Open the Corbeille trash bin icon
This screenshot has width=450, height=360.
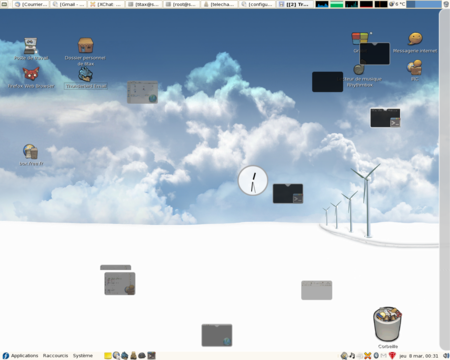tap(387, 324)
